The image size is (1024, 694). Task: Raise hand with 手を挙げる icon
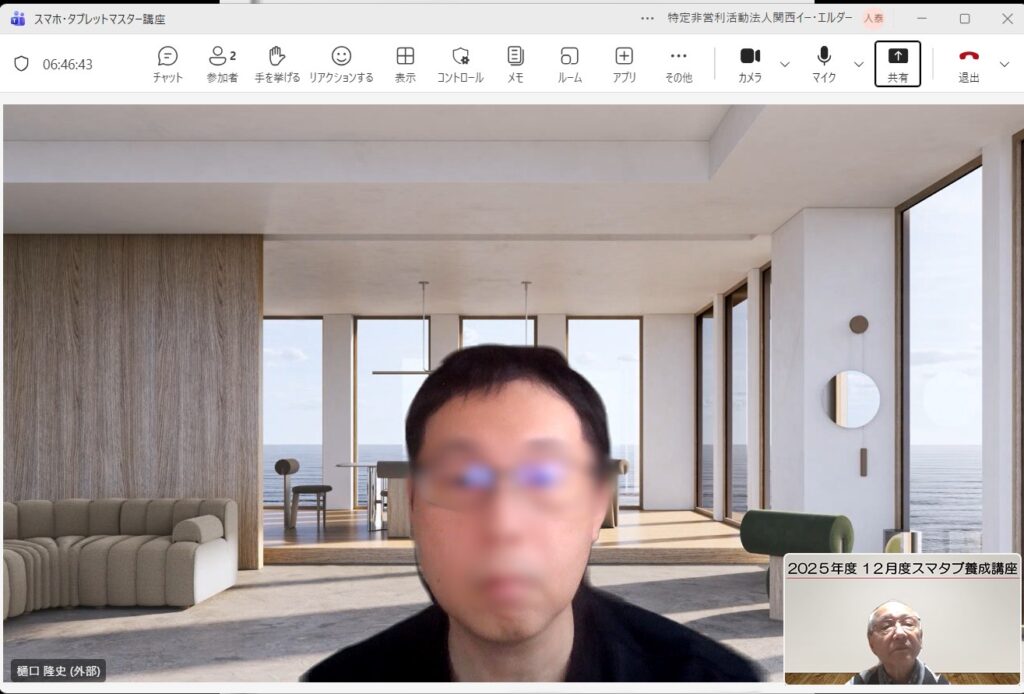(x=277, y=64)
